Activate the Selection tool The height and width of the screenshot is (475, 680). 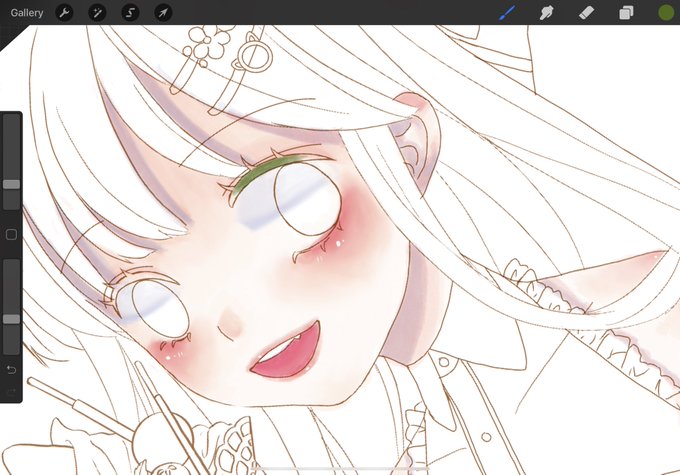130,13
